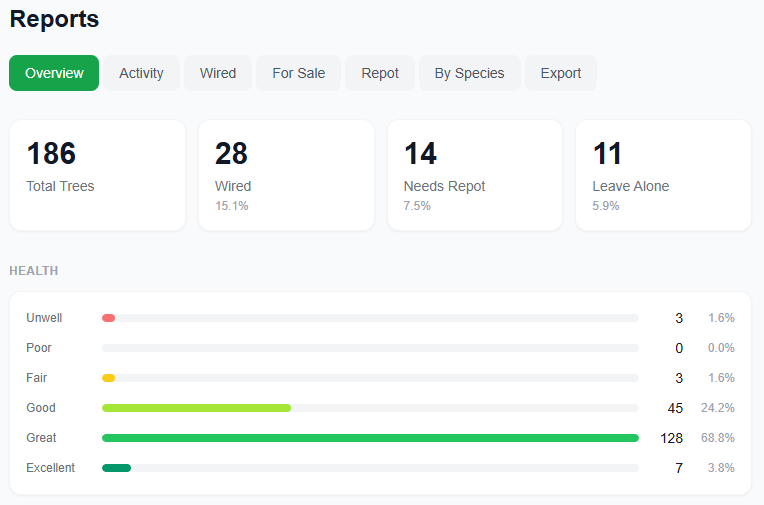Click the Reports page heading
The height and width of the screenshot is (505, 764).
point(54,19)
